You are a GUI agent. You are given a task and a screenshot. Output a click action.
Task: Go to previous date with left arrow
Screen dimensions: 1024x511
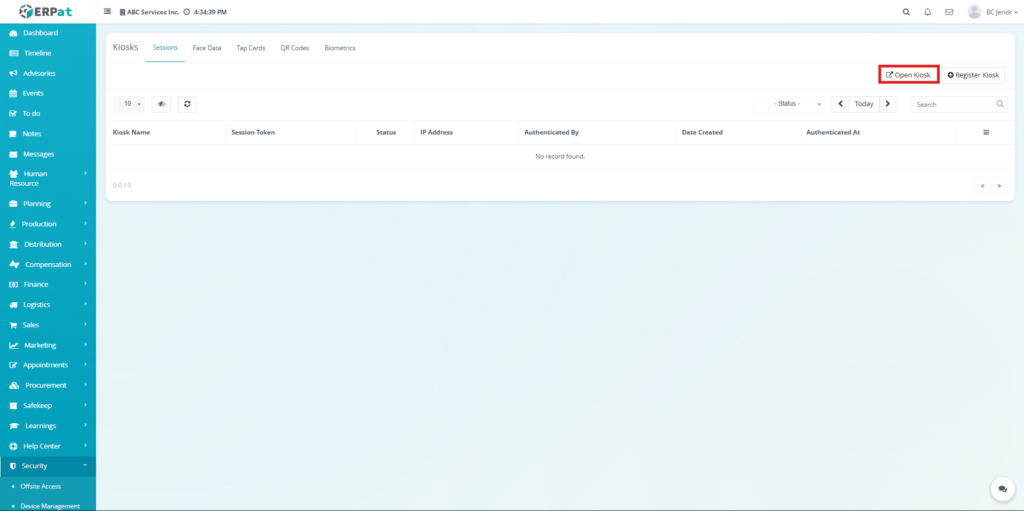(840, 104)
